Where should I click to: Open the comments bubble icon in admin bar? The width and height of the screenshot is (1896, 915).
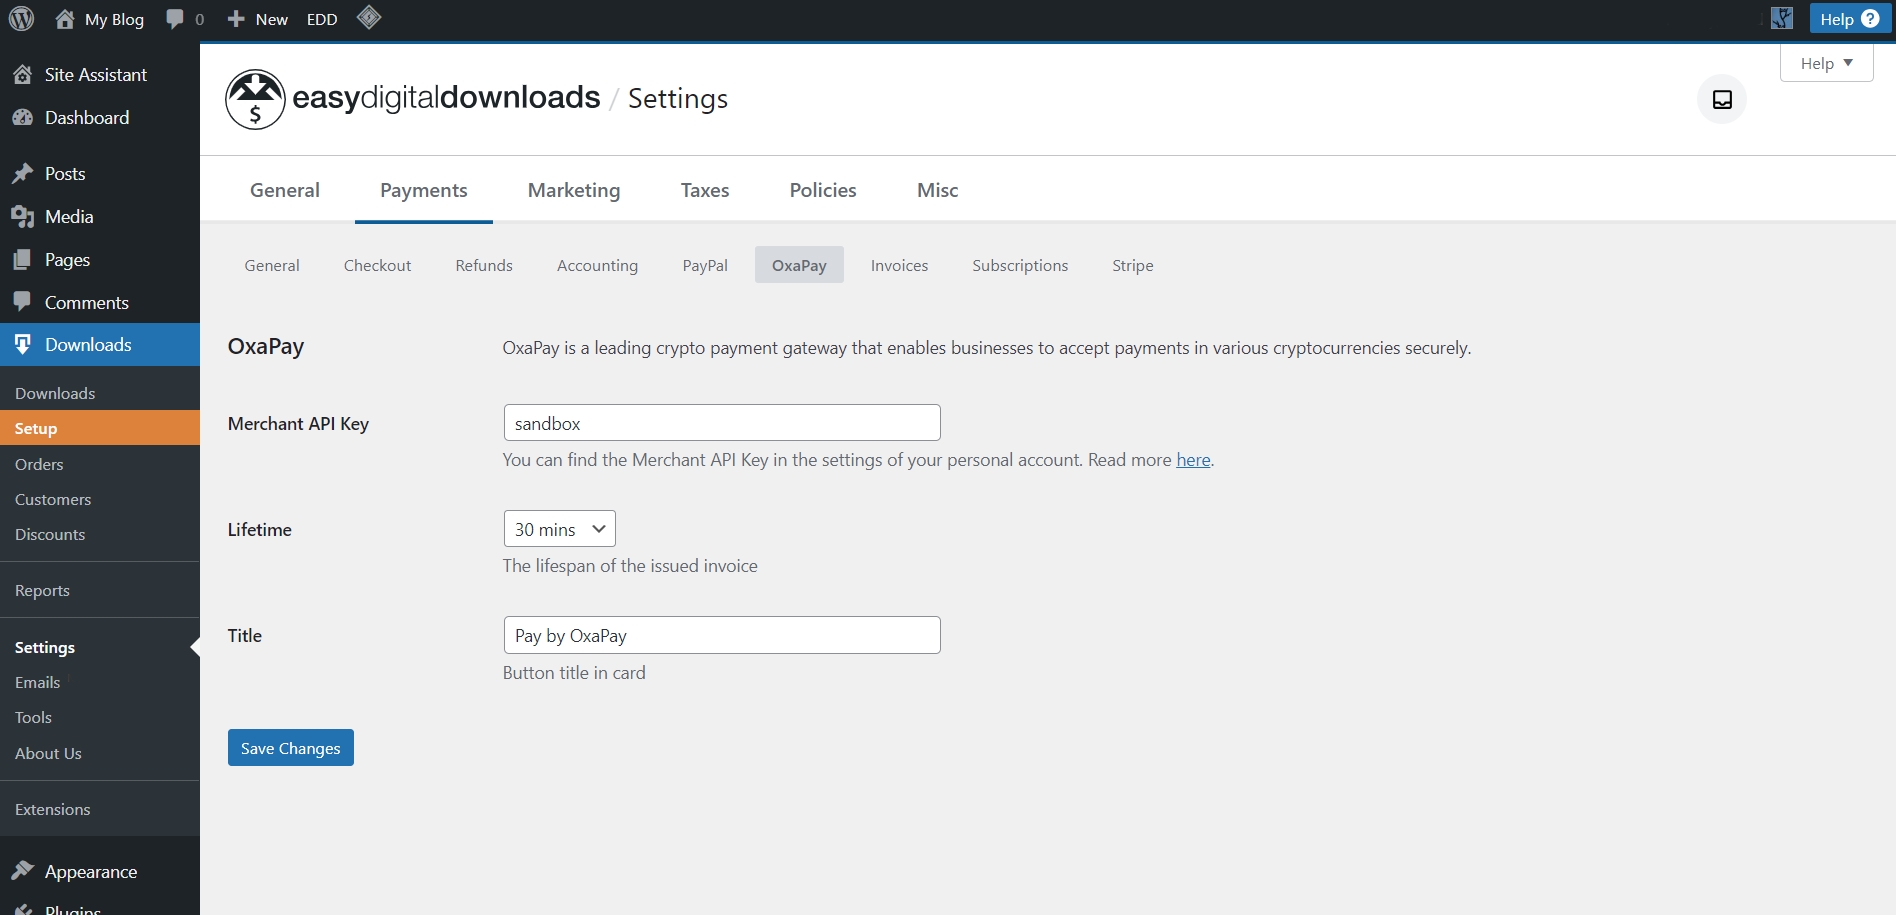[175, 19]
